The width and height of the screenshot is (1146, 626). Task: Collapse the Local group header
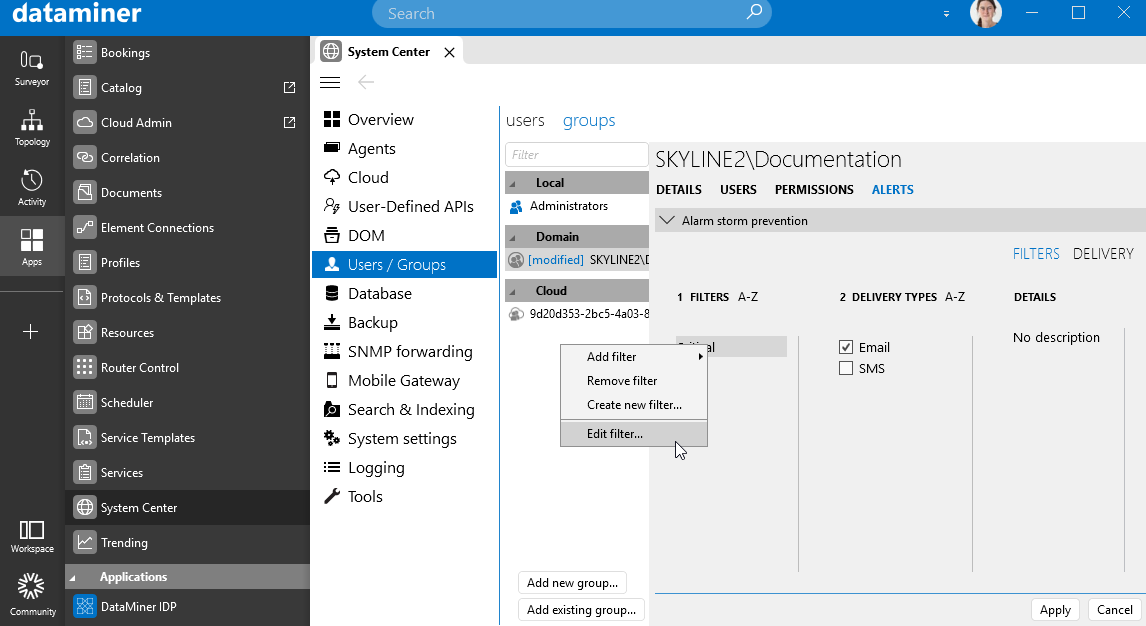(513, 183)
